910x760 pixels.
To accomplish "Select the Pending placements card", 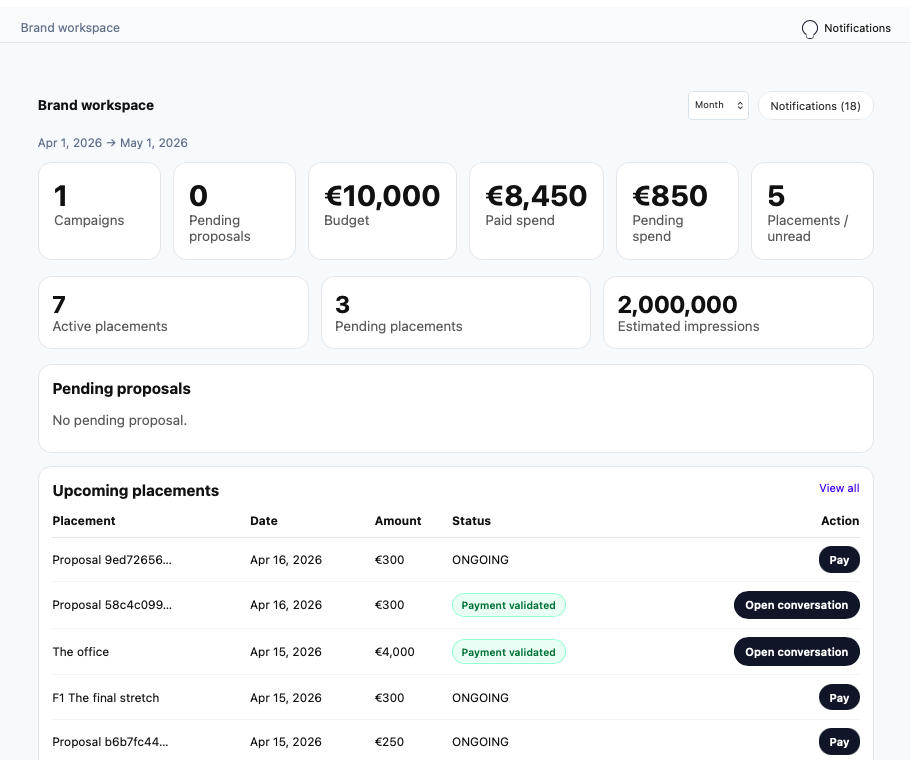I will pyautogui.click(x=455, y=313).
